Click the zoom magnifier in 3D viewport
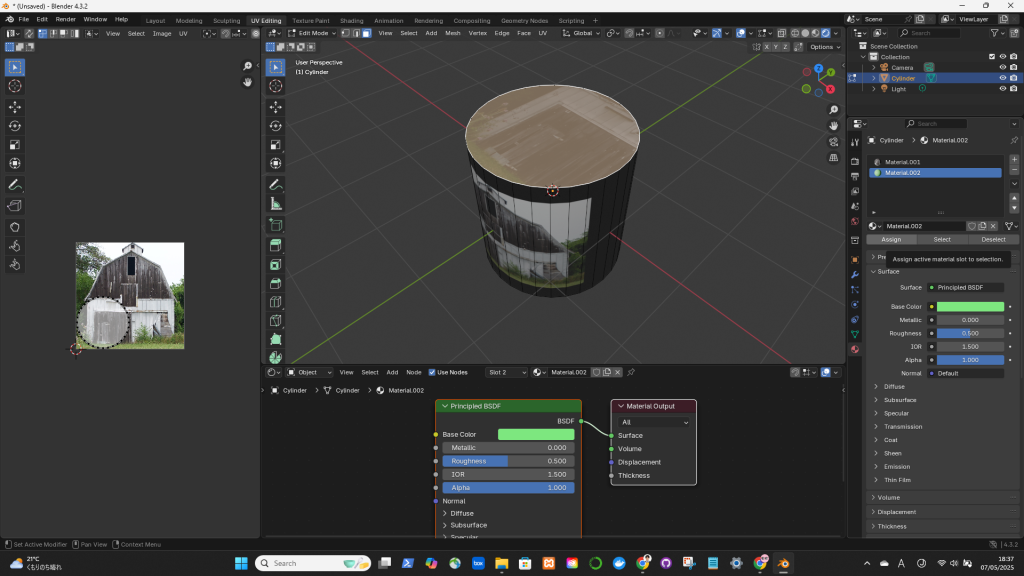 tap(834, 109)
